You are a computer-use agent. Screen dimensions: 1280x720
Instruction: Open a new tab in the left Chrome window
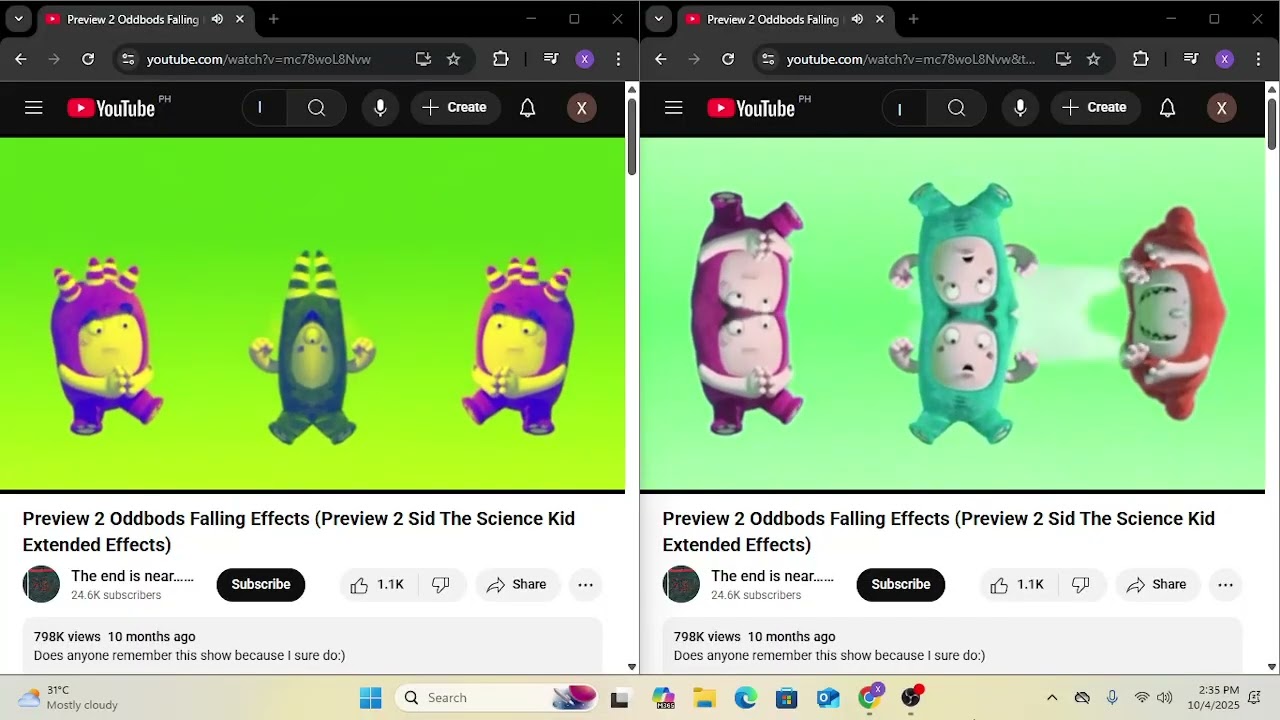[x=273, y=19]
